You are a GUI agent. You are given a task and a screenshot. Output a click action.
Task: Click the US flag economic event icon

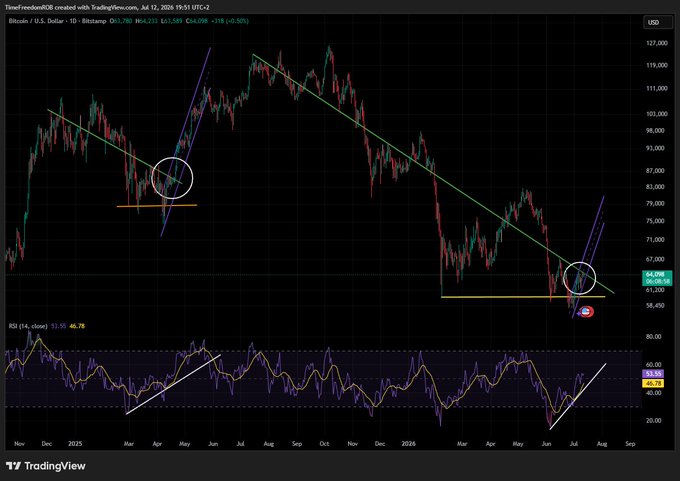point(586,311)
